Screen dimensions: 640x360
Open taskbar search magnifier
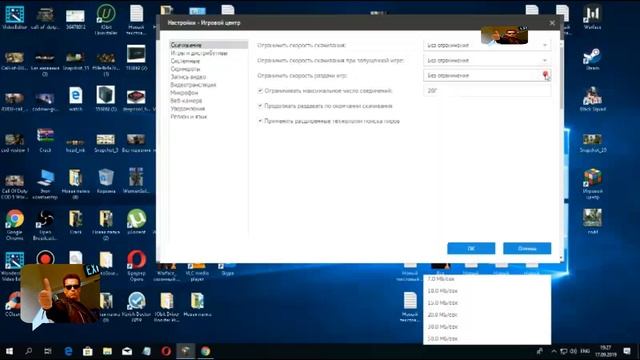pos(29,351)
